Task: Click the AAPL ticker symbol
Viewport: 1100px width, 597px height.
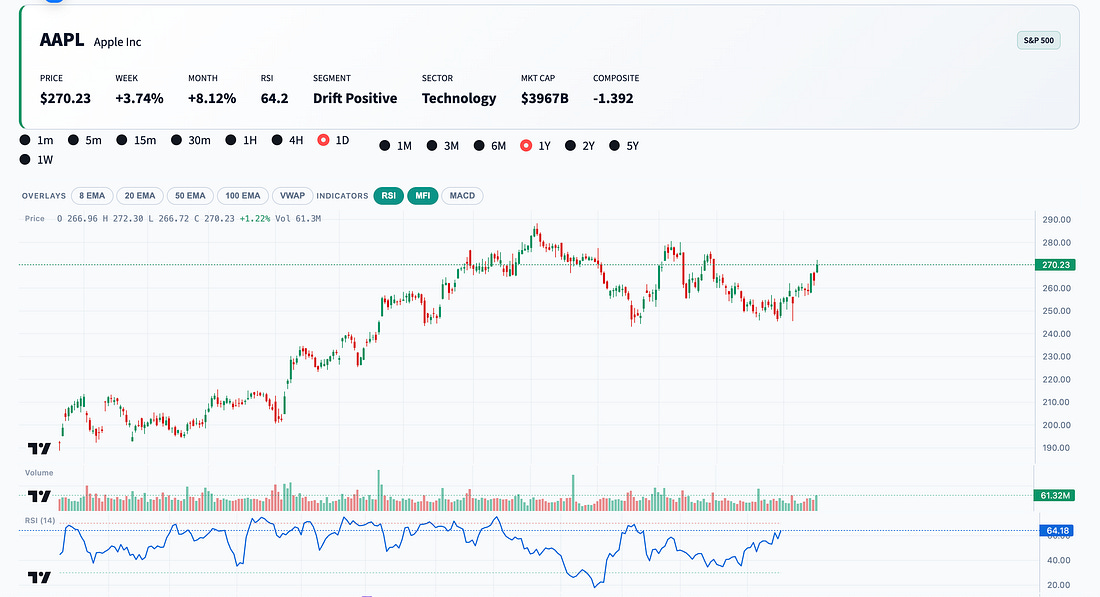Action: pos(62,40)
